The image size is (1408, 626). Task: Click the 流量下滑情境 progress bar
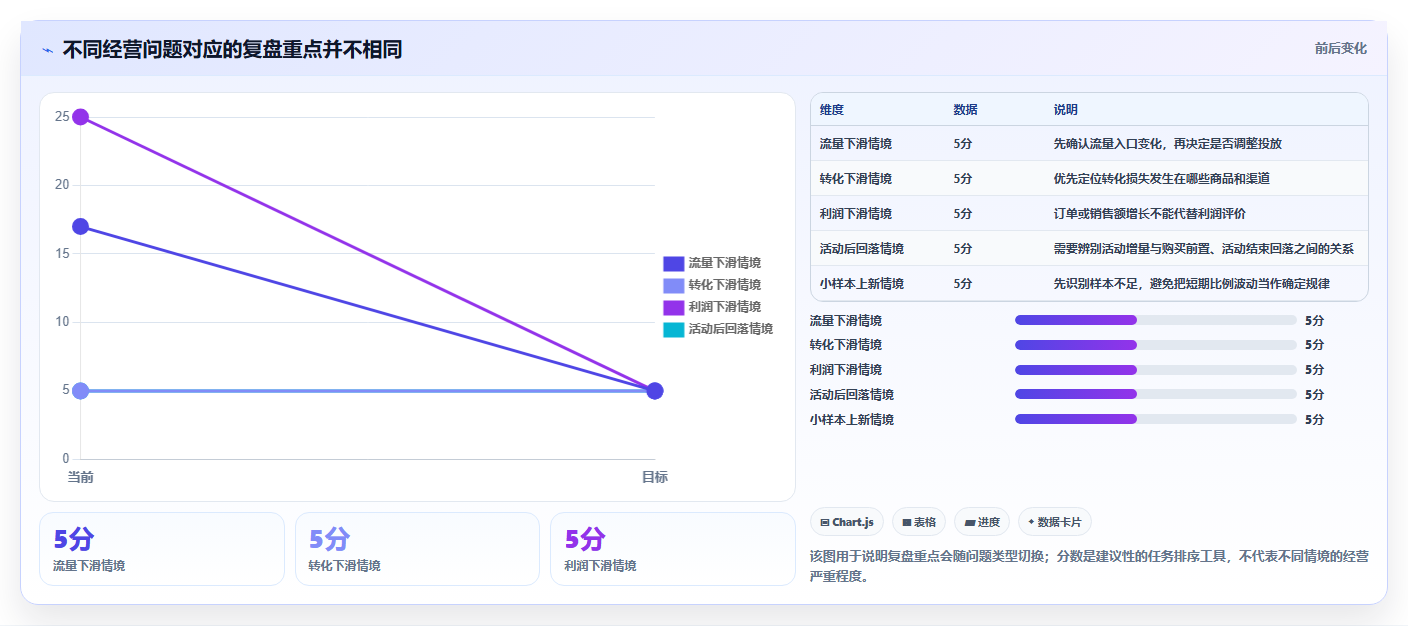click(x=1156, y=320)
